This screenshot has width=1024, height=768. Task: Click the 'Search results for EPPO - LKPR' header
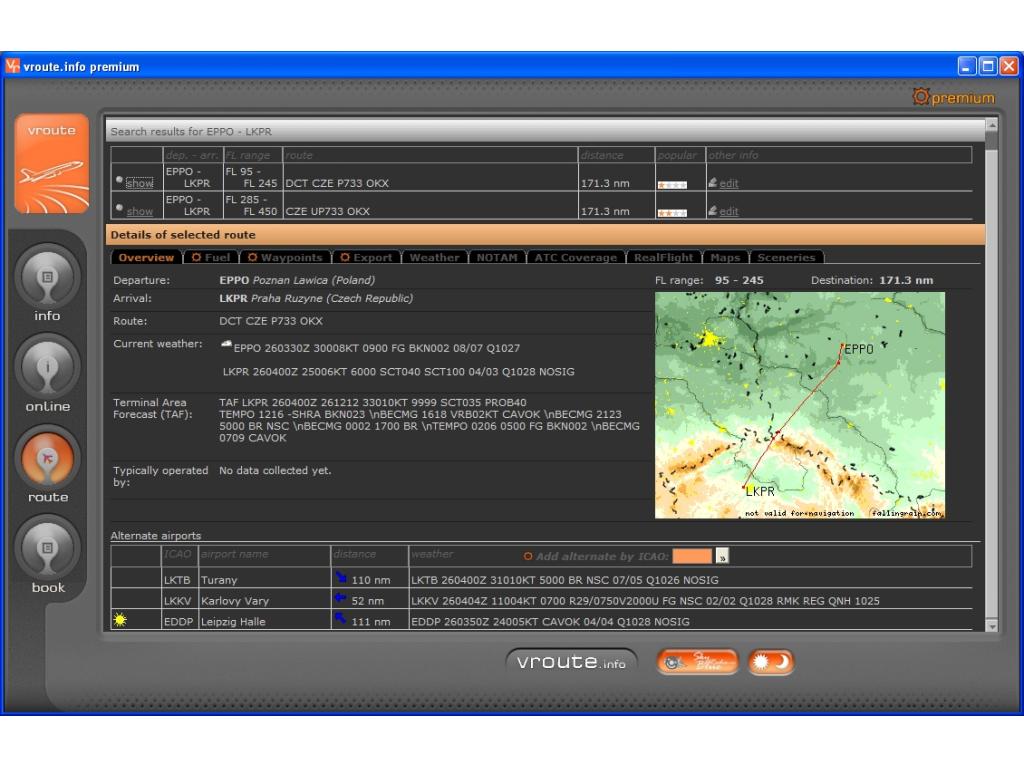pos(545,131)
